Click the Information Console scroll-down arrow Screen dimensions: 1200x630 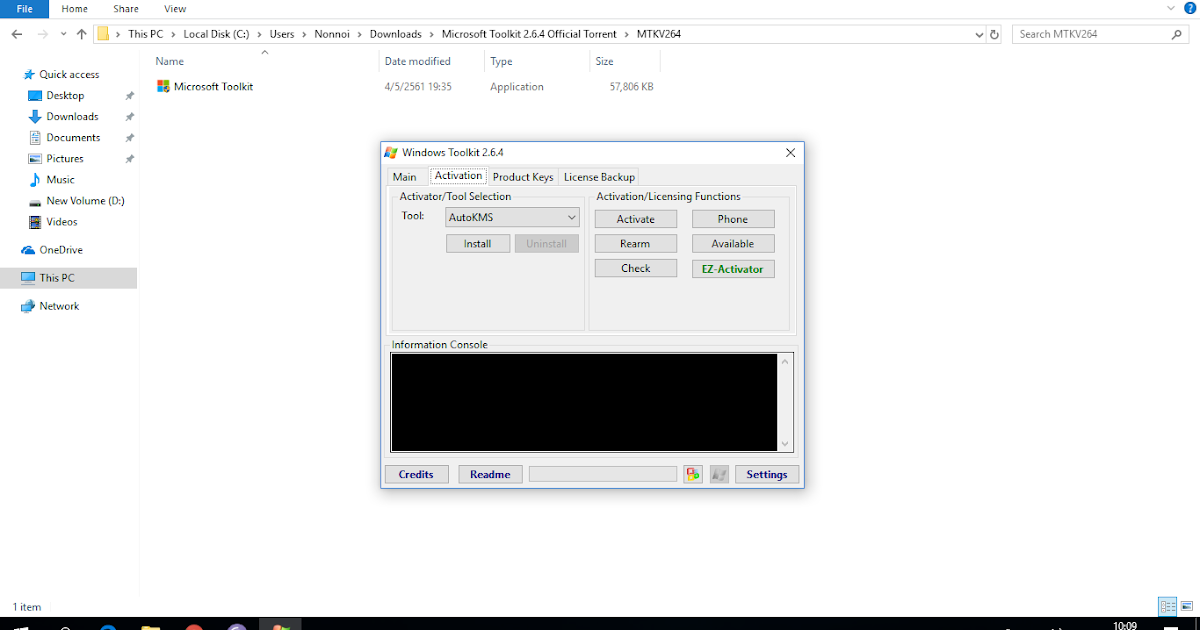[785, 443]
